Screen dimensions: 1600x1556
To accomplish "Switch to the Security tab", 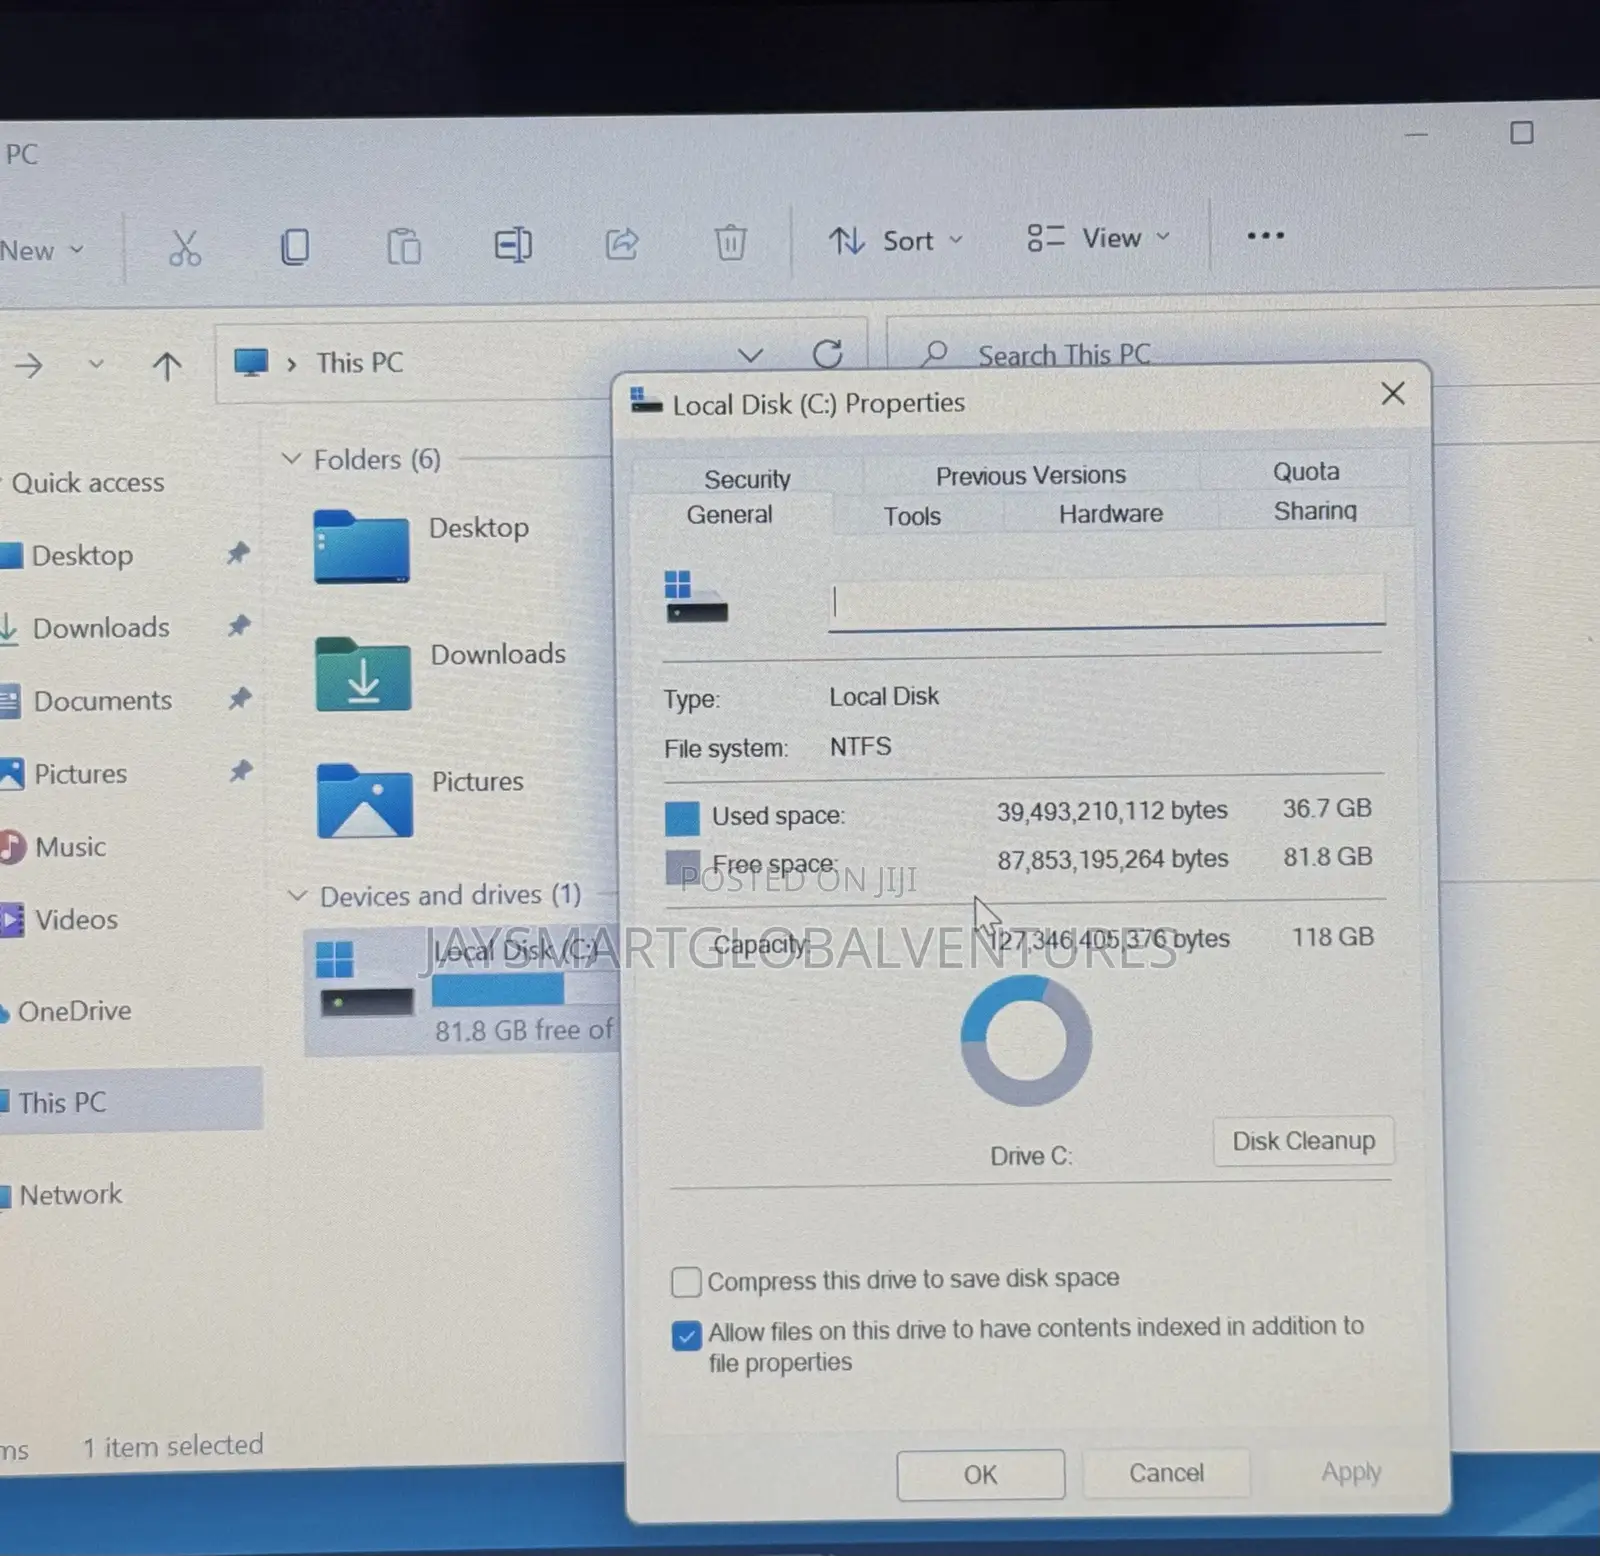I will [x=747, y=479].
